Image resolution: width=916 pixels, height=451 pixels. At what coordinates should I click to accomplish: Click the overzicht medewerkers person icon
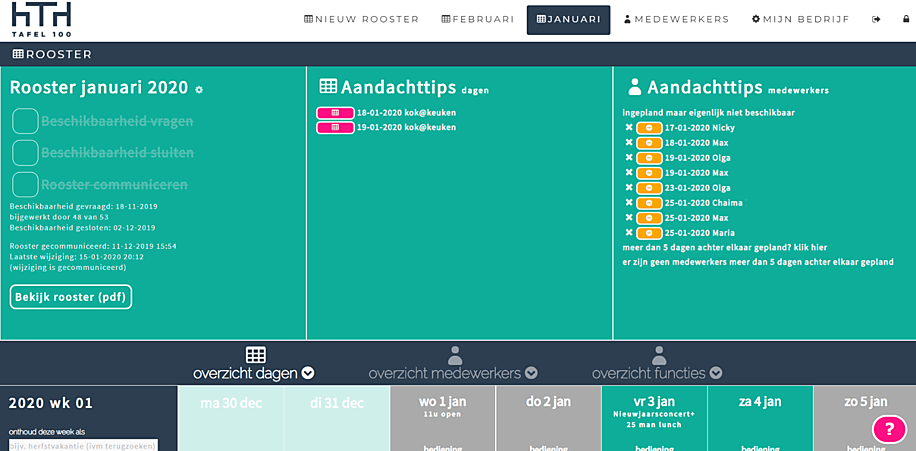454,355
